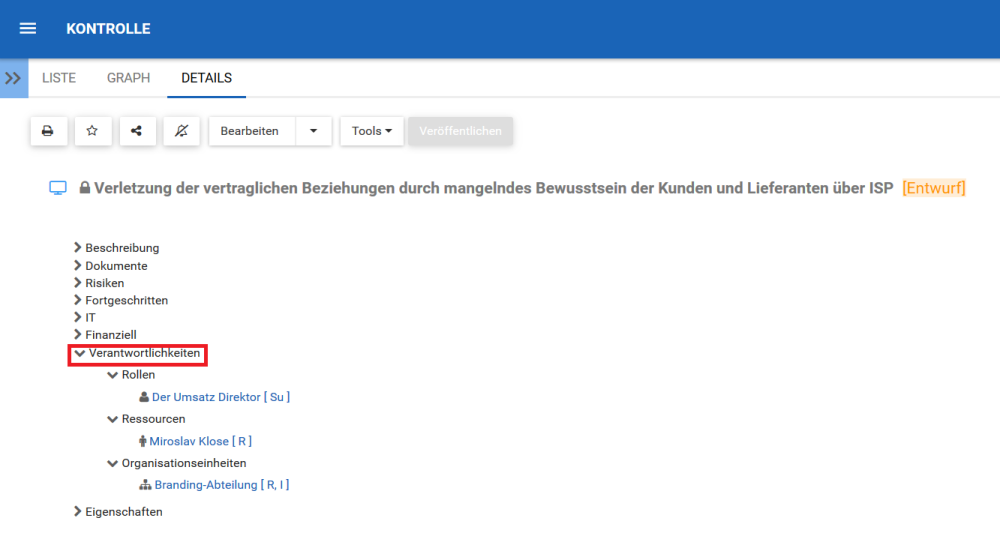This screenshot has width=1000, height=554.
Task: Open Branding-Abteilung [ R, I ] link
Action: pos(221,485)
